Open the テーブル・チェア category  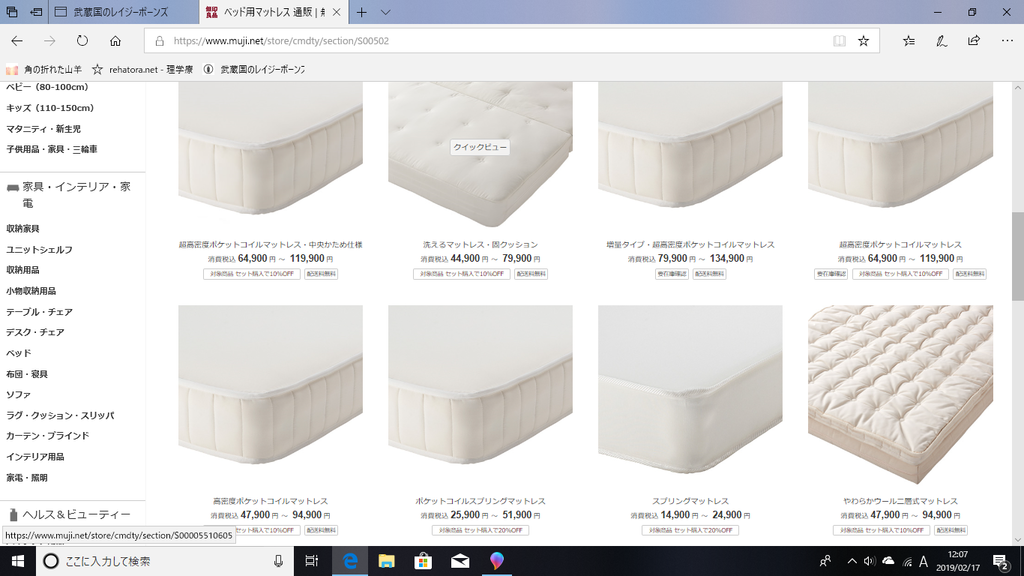pos(39,312)
